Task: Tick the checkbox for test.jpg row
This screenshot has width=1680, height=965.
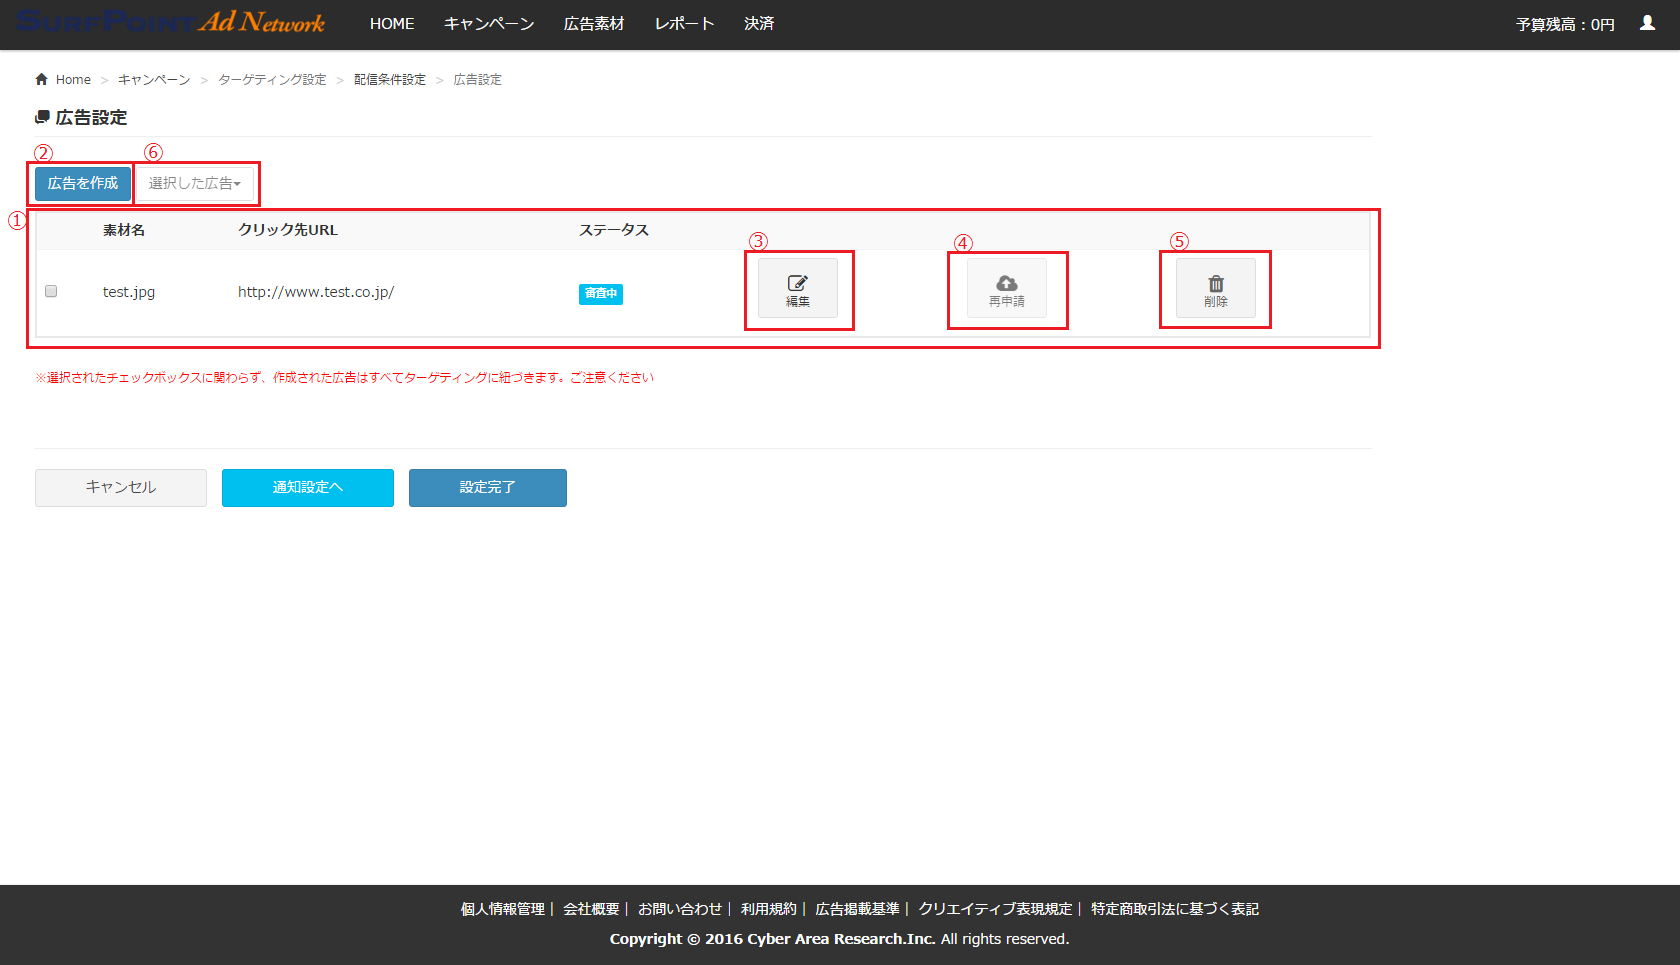Action: [x=51, y=291]
